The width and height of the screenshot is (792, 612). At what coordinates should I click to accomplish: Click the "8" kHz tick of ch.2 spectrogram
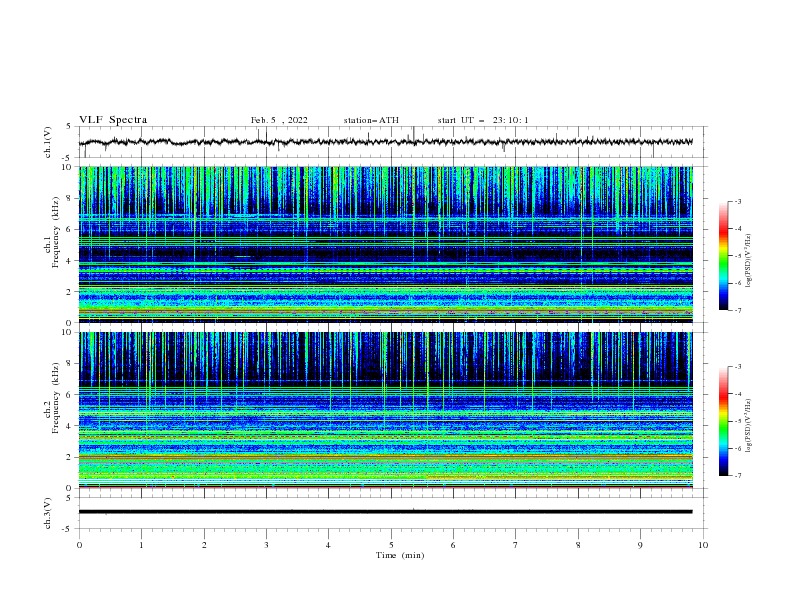pos(70,363)
